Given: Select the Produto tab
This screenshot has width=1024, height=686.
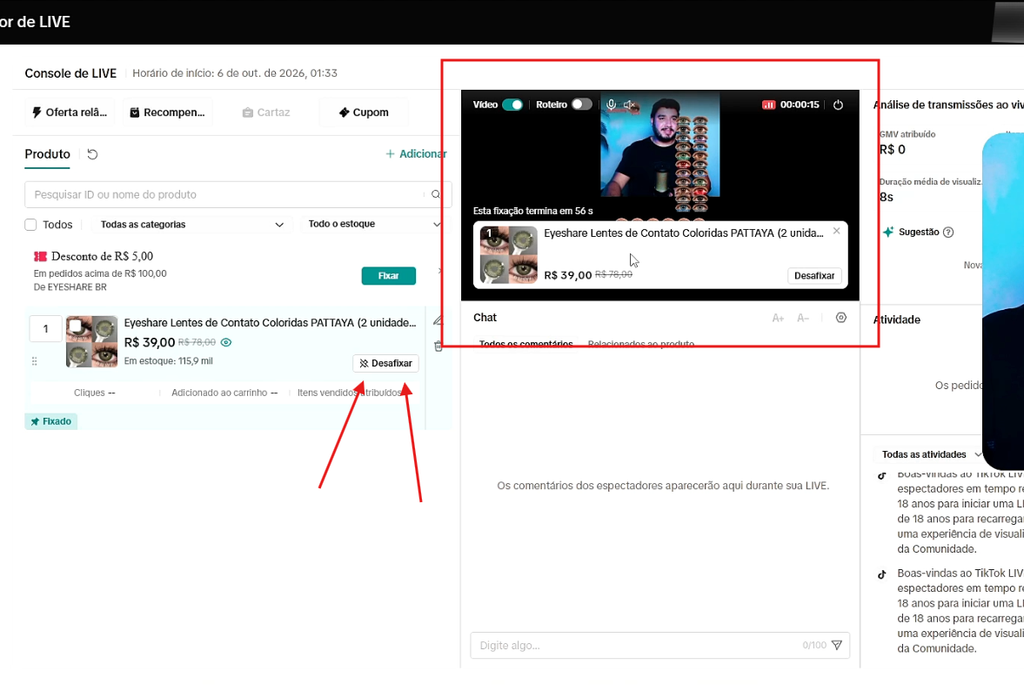Looking at the screenshot, I should tap(47, 154).
